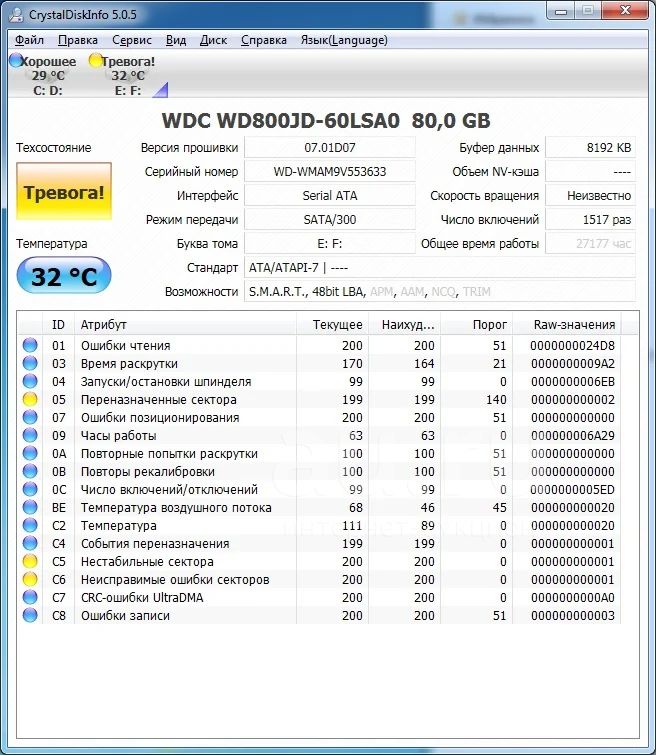Select the Часы работы row
656x755 pixels.
tap(319, 435)
